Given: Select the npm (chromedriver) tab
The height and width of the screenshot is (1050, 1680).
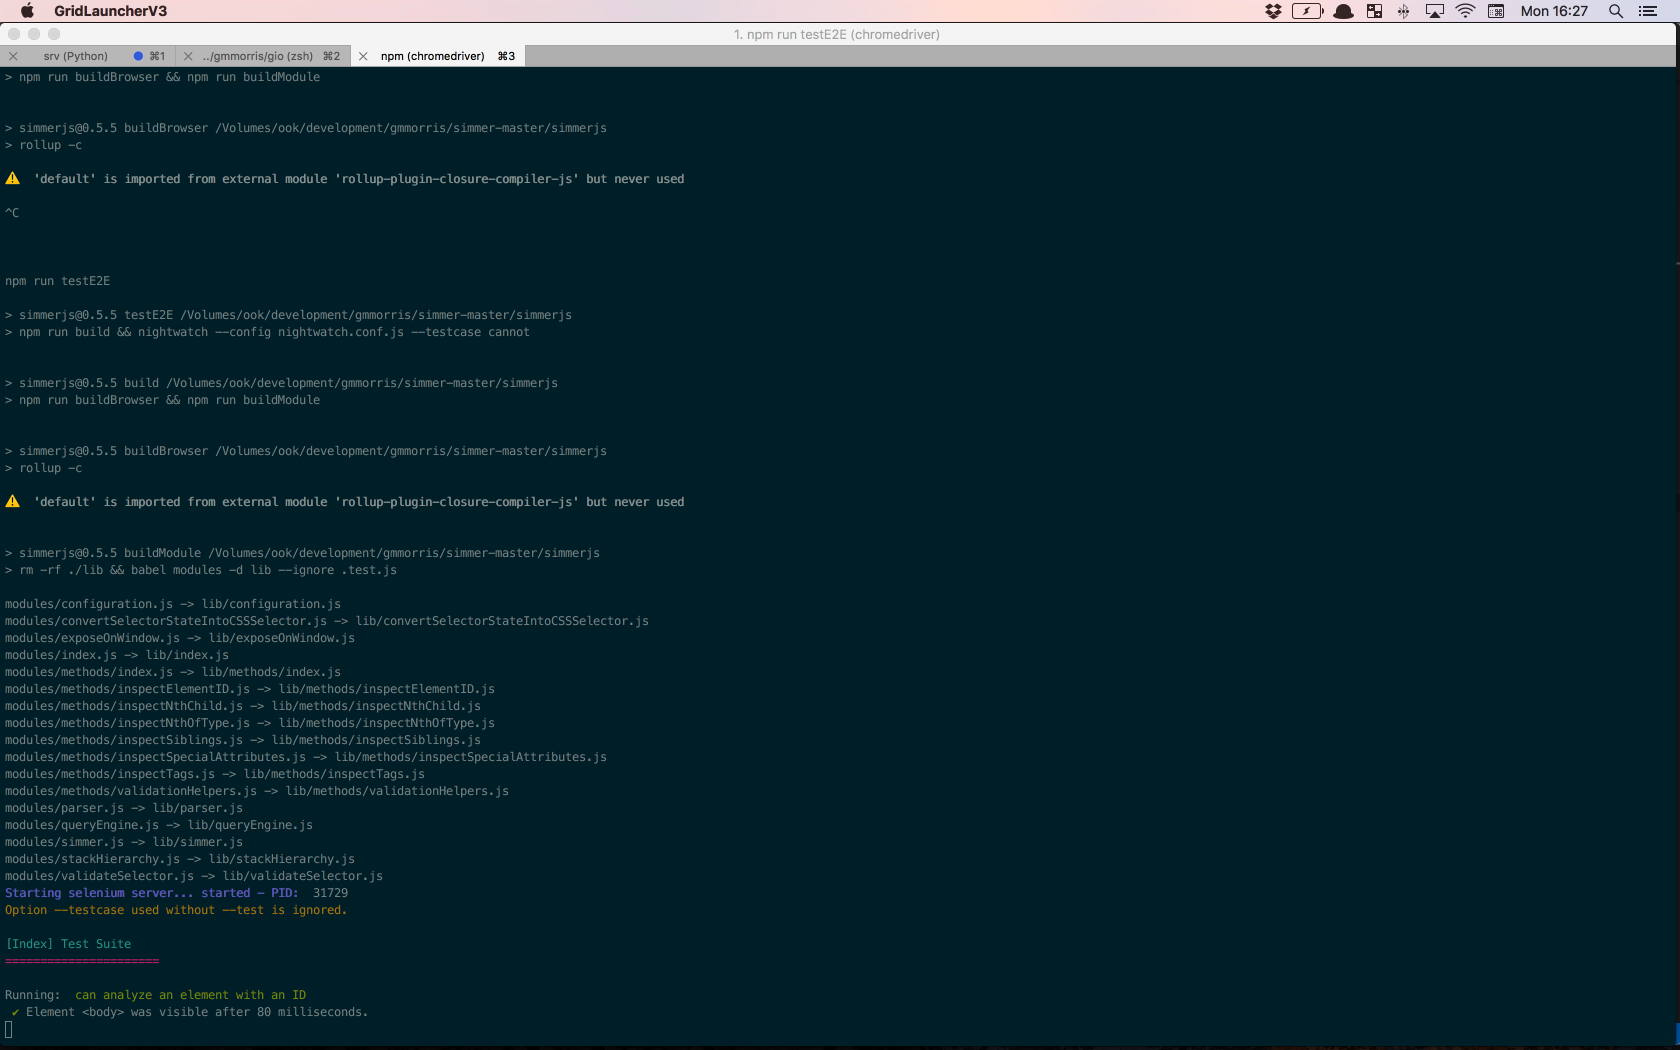Looking at the screenshot, I should [x=432, y=56].
